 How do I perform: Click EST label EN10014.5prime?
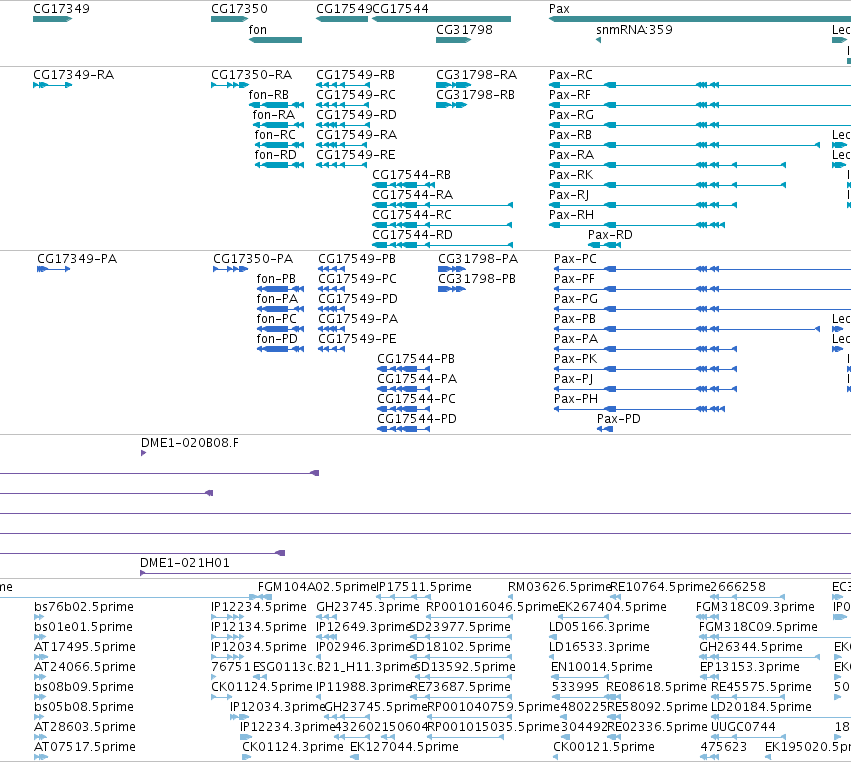(x=602, y=666)
